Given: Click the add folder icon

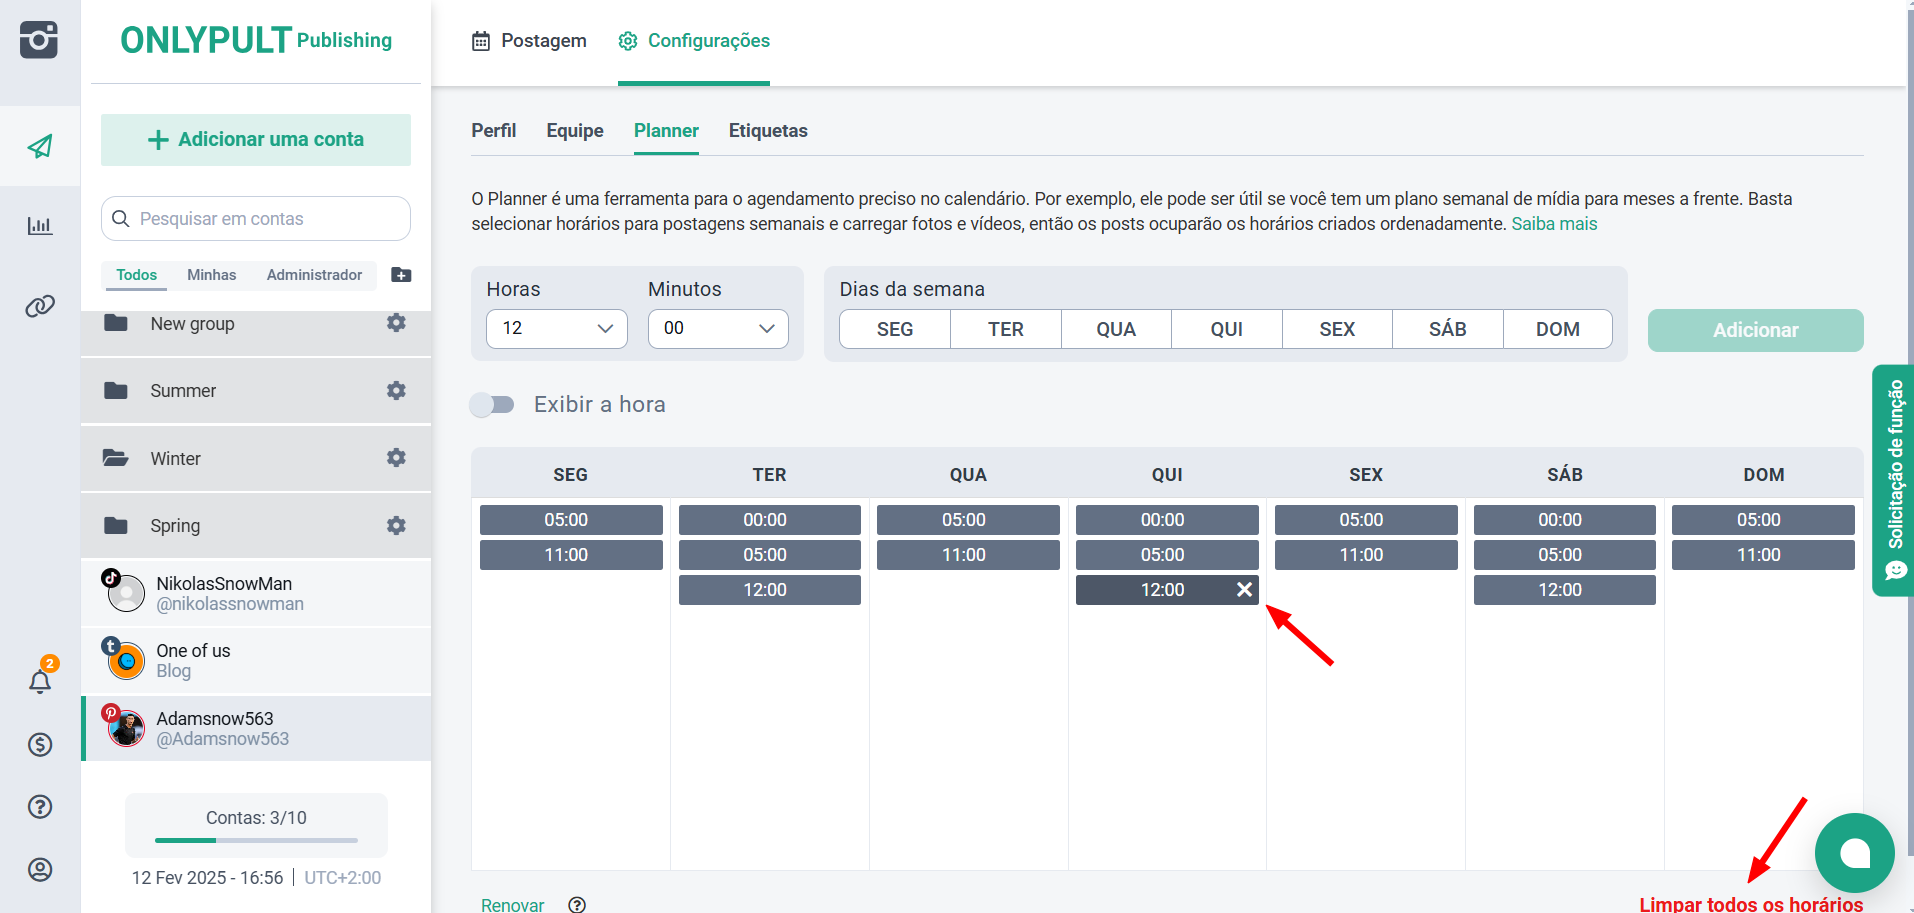Looking at the screenshot, I should coord(401,275).
